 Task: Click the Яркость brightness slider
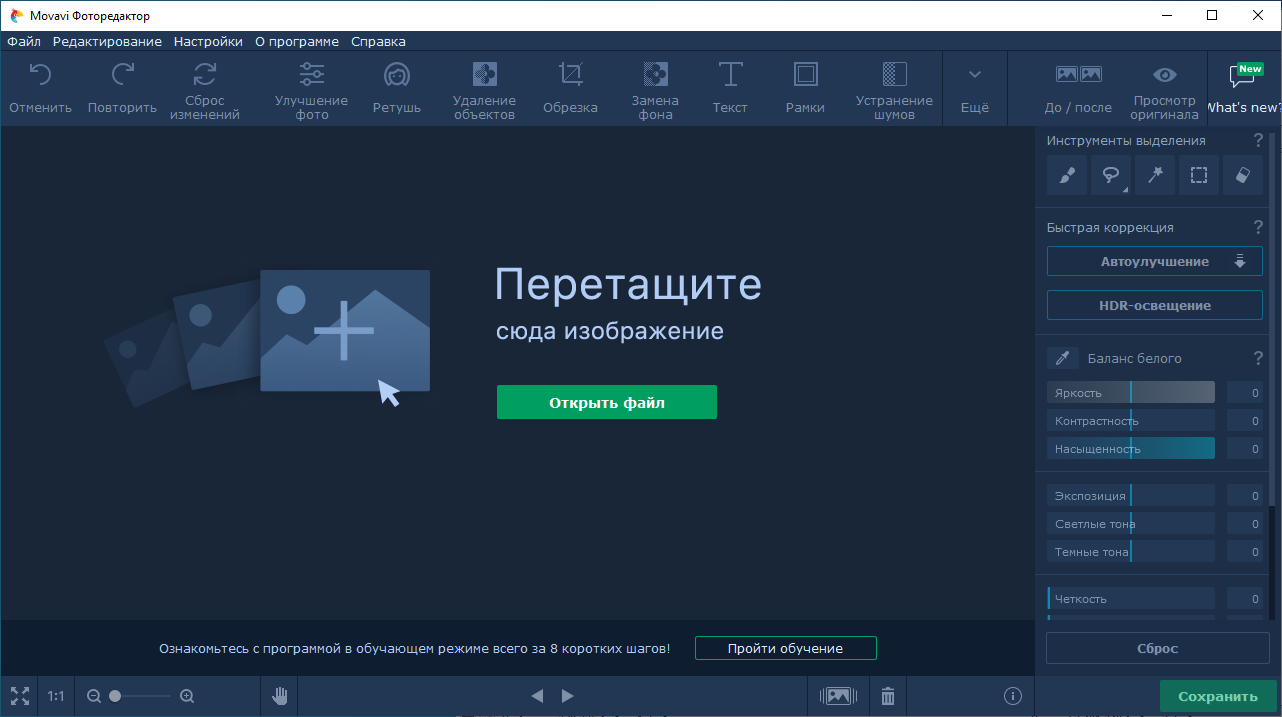tap(1130, 393)
